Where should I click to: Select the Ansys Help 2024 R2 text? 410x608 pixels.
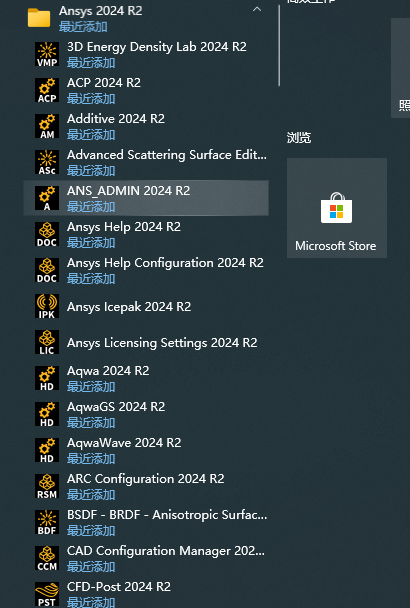(124, 227)
